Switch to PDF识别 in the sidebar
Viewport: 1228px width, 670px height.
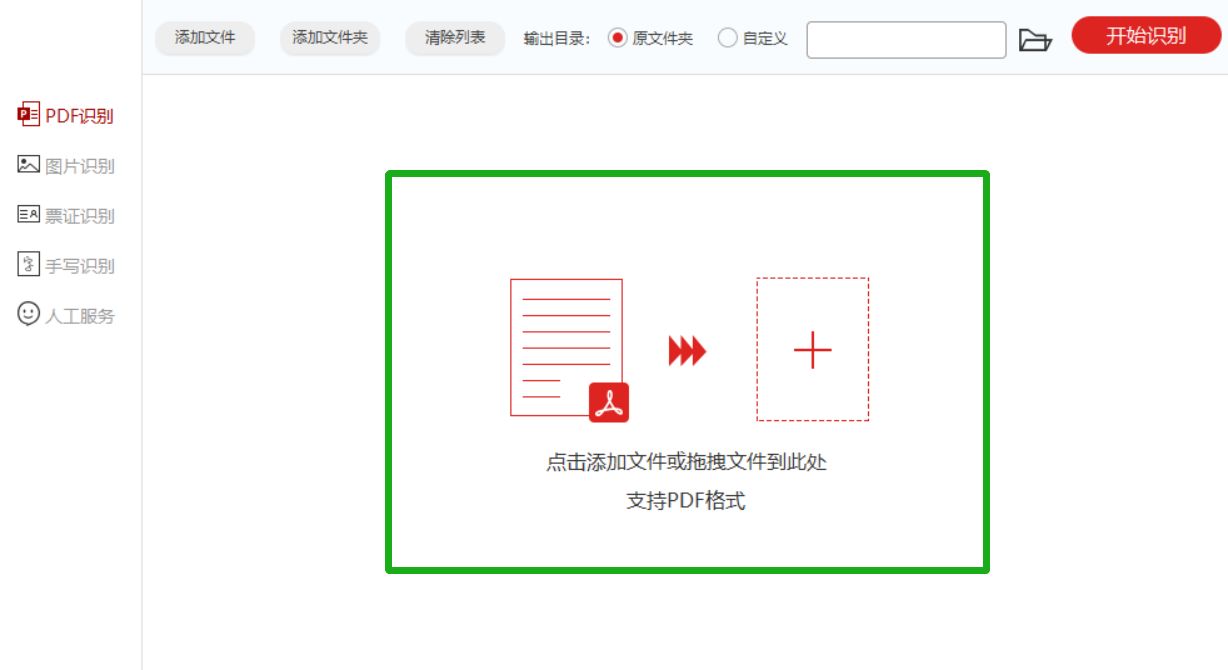click(66, 115)
